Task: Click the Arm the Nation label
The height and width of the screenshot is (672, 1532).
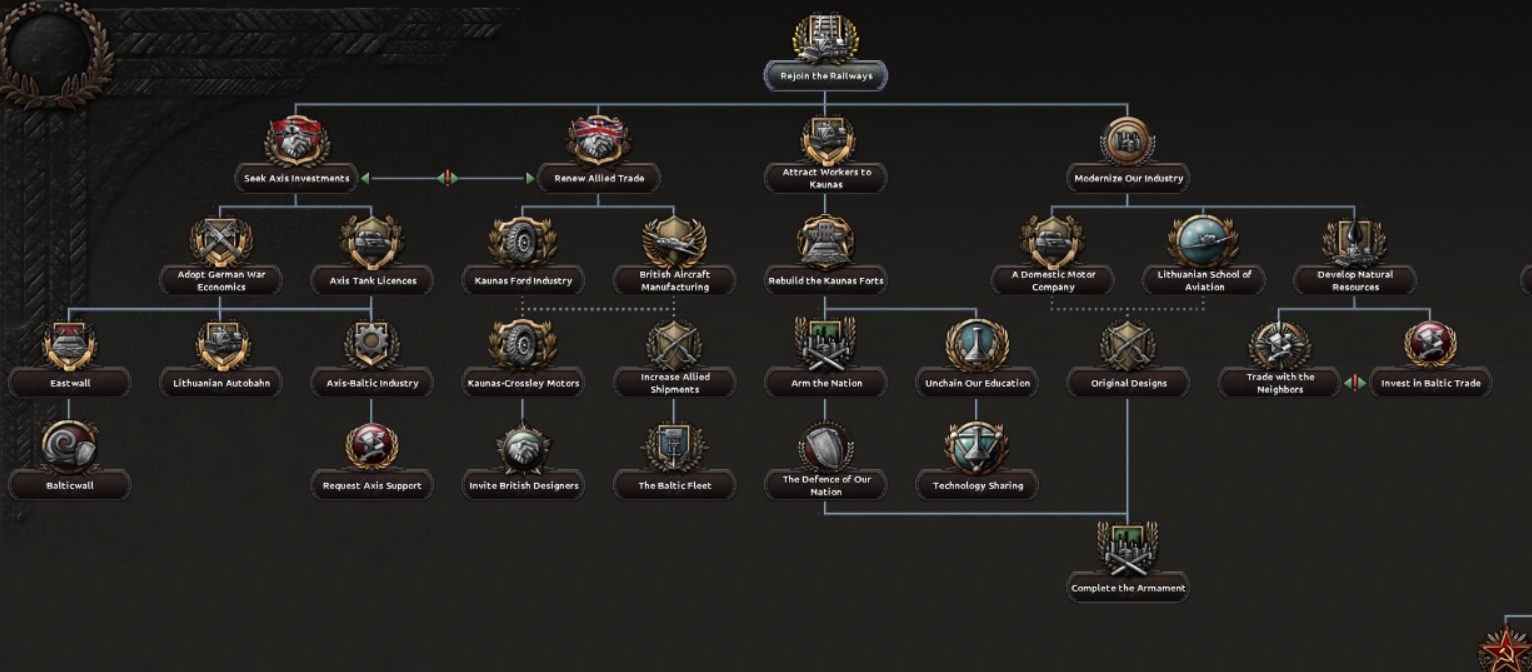Action: pyautogui.click(x=825, y=383)
